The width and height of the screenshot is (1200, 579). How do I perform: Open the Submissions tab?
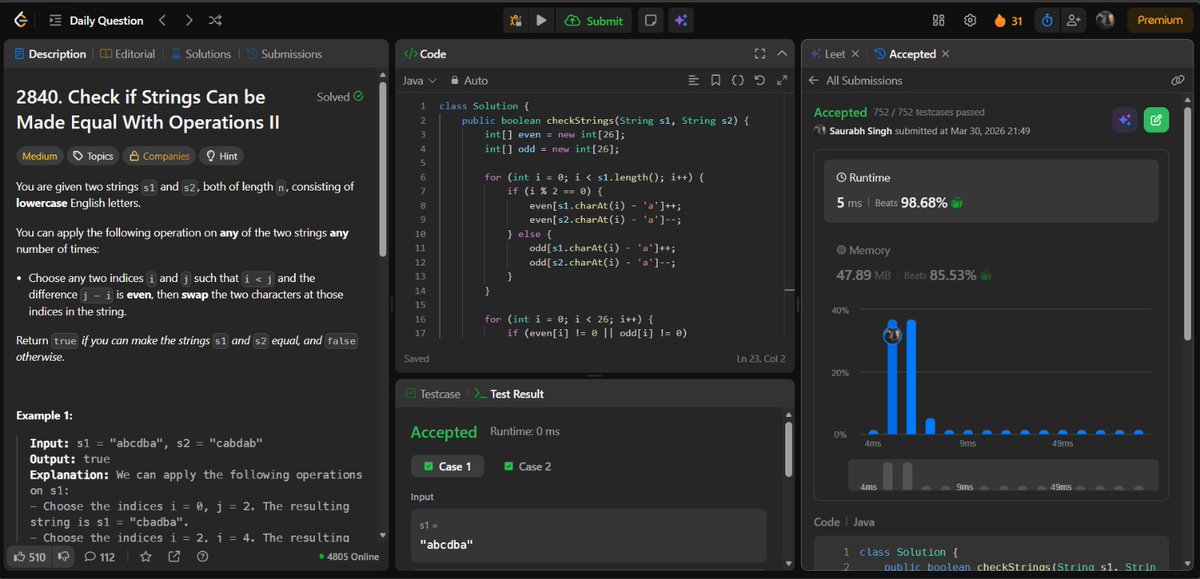(x=284, y=54)
